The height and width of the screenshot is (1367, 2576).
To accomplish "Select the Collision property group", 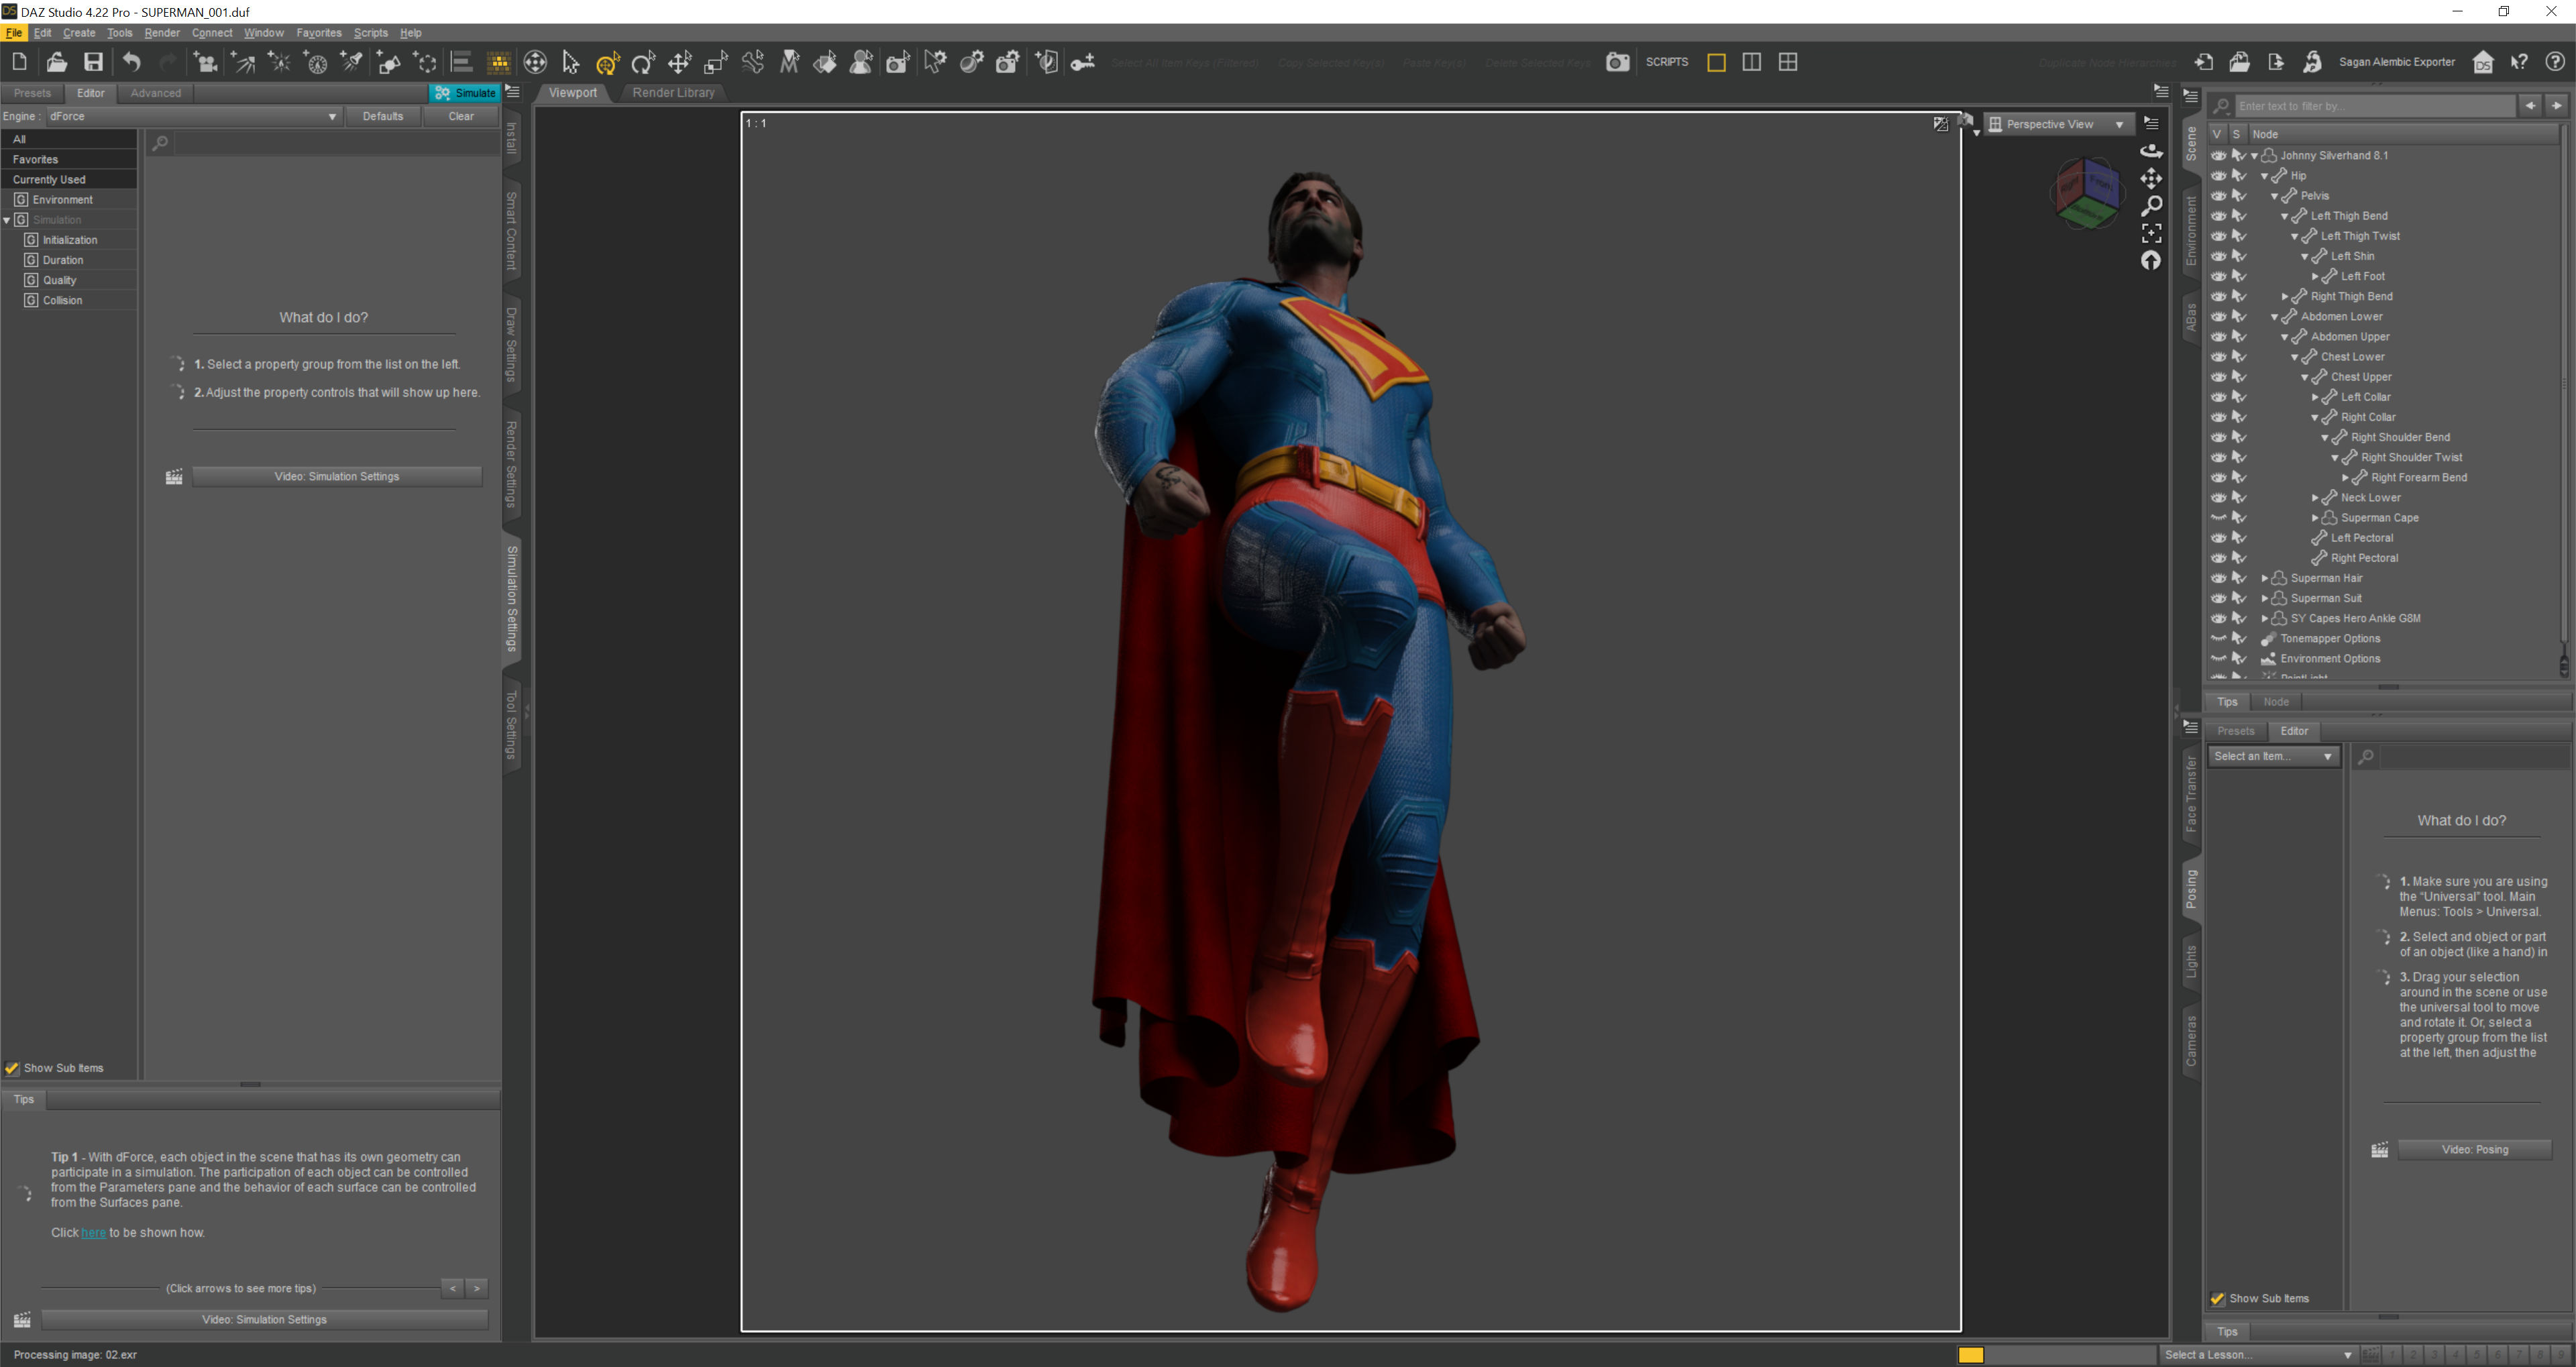I will click(62, 300).
